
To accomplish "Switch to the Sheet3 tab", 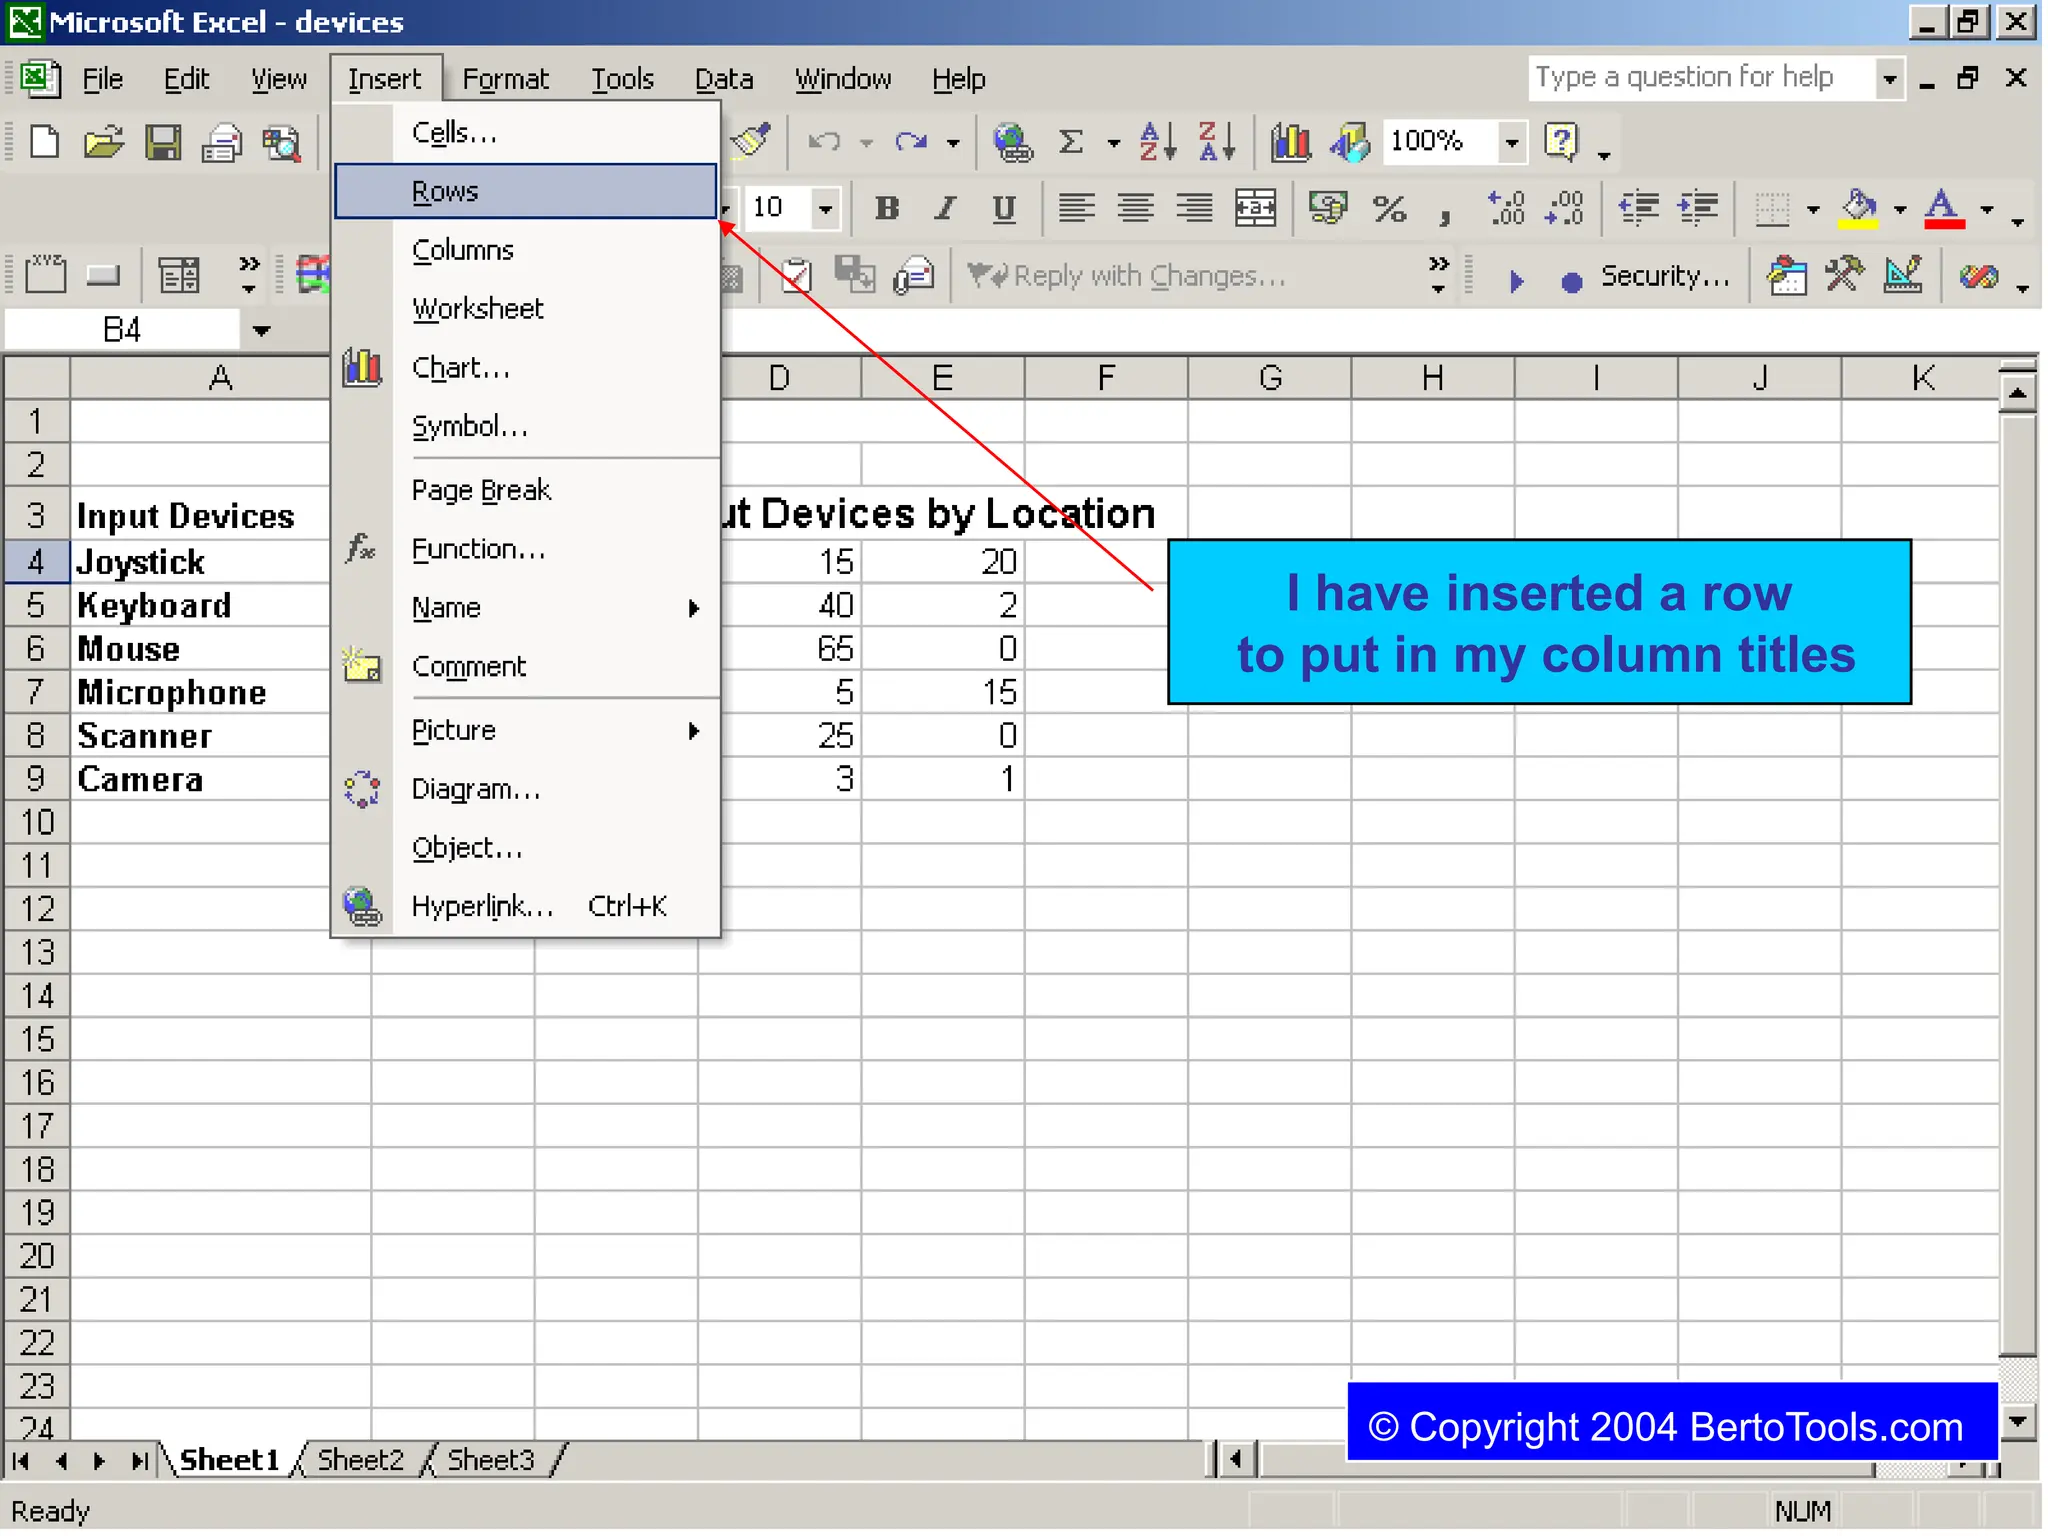I will tap(490, 1460).
